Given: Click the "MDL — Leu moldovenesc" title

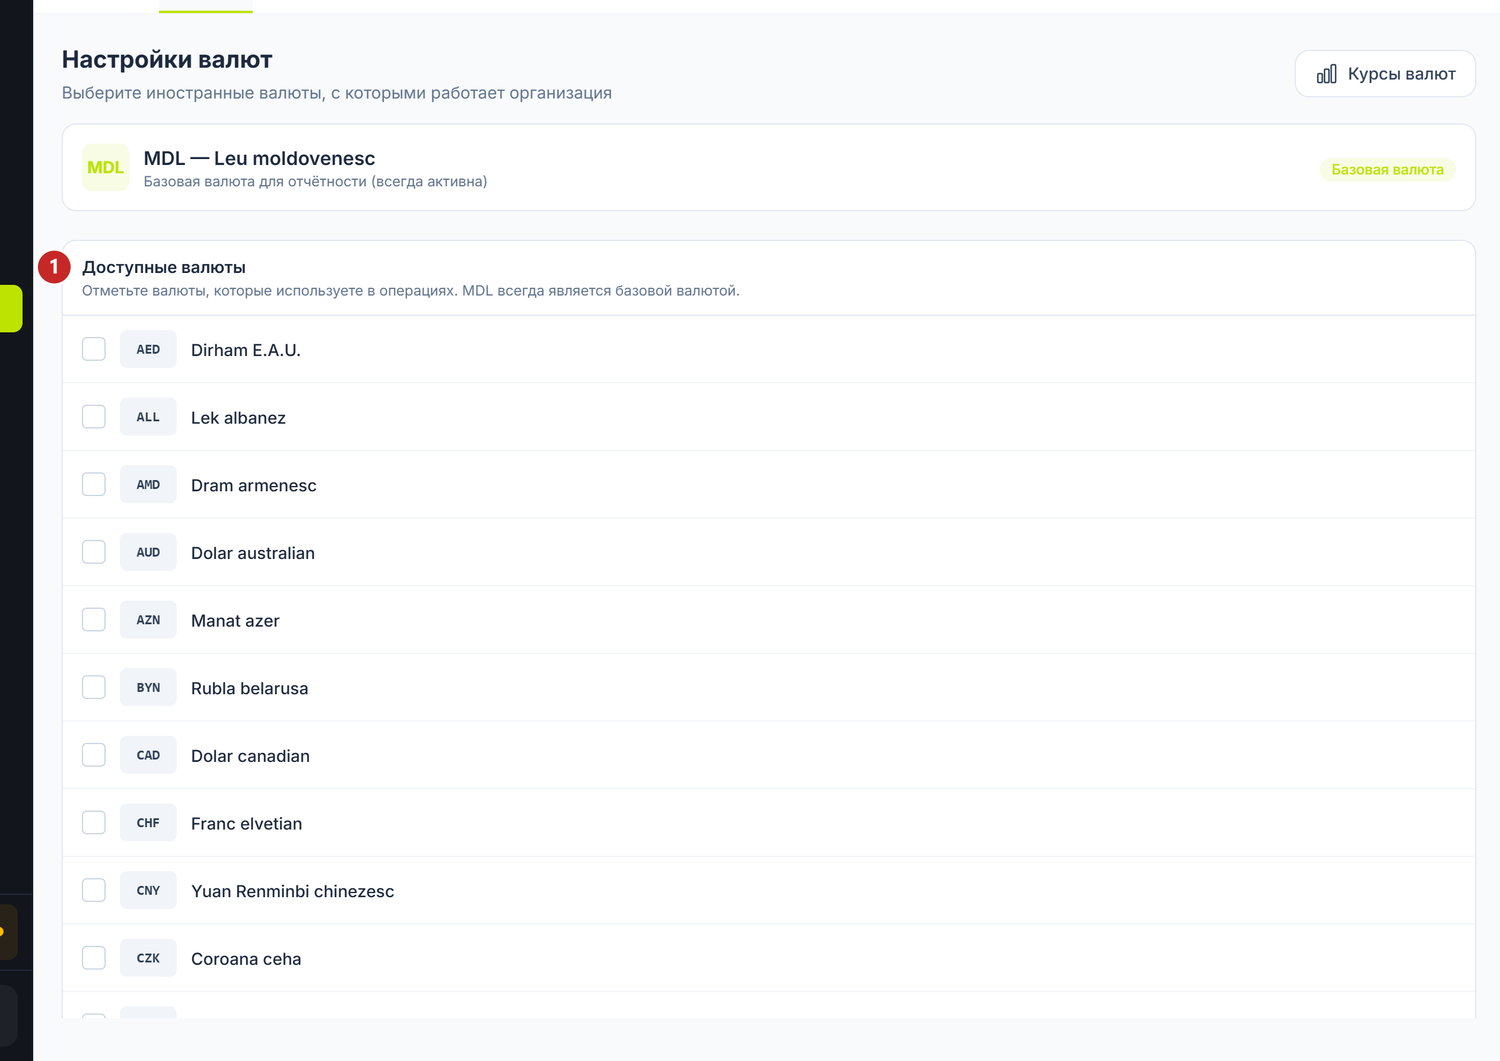Looking at the screenshot, I should coord(260,158).
